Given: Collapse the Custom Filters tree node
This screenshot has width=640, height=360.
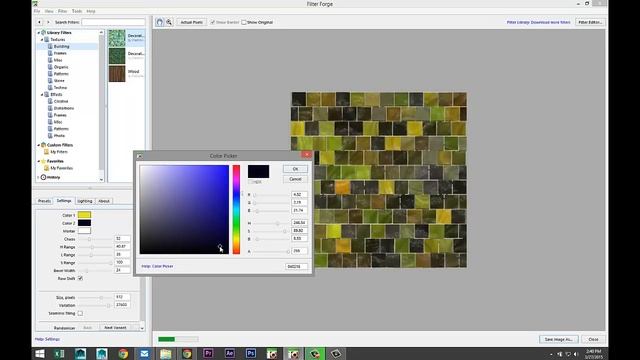Looking at the screenshot, I should tap(39, 145).
